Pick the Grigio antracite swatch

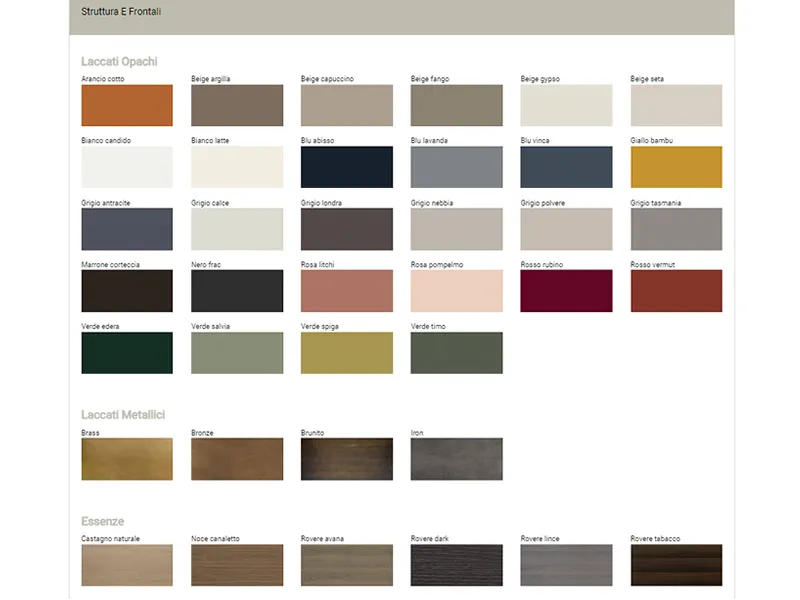pos(127,229)
